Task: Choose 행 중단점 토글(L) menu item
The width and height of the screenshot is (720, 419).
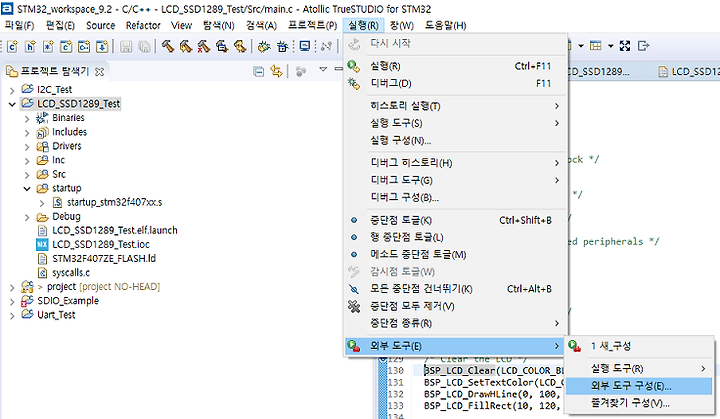Action: (x=456, y=238)
